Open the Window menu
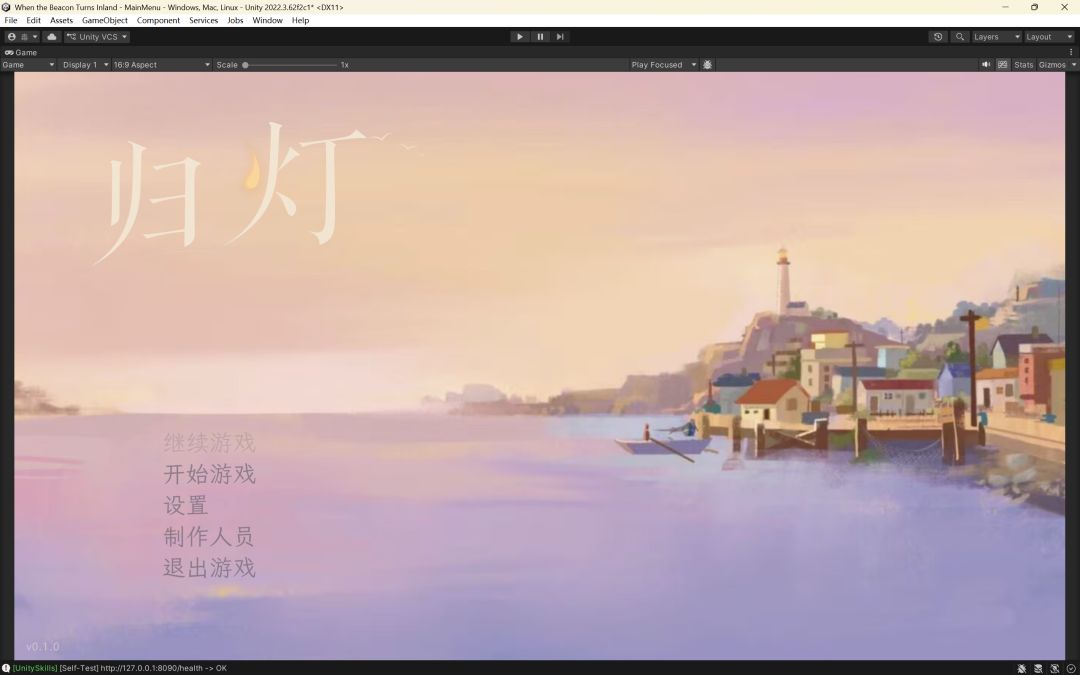Image resolution: width=1080 pixels, height=675 pixels. click(x=267, y=21)
